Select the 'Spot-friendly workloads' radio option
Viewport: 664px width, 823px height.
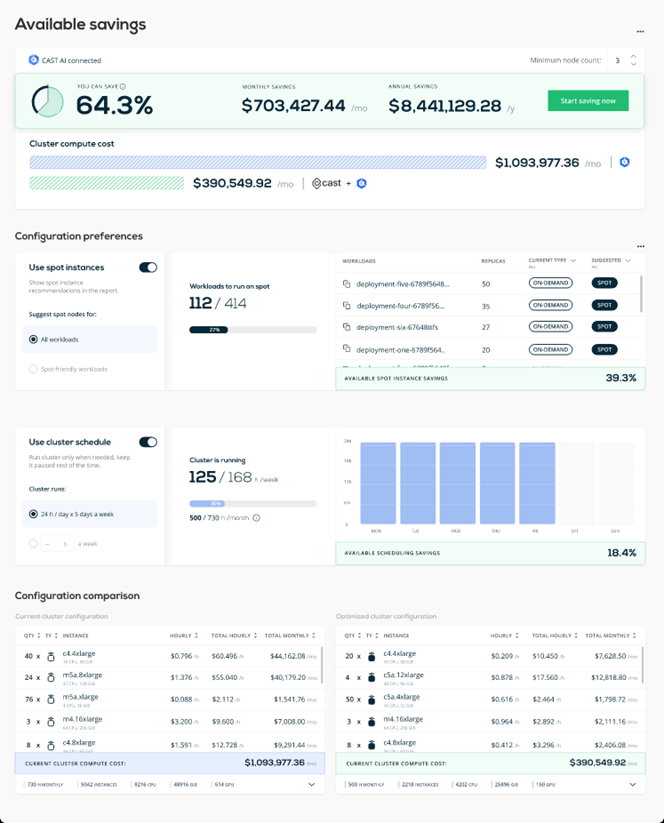[x=33, y=369]
